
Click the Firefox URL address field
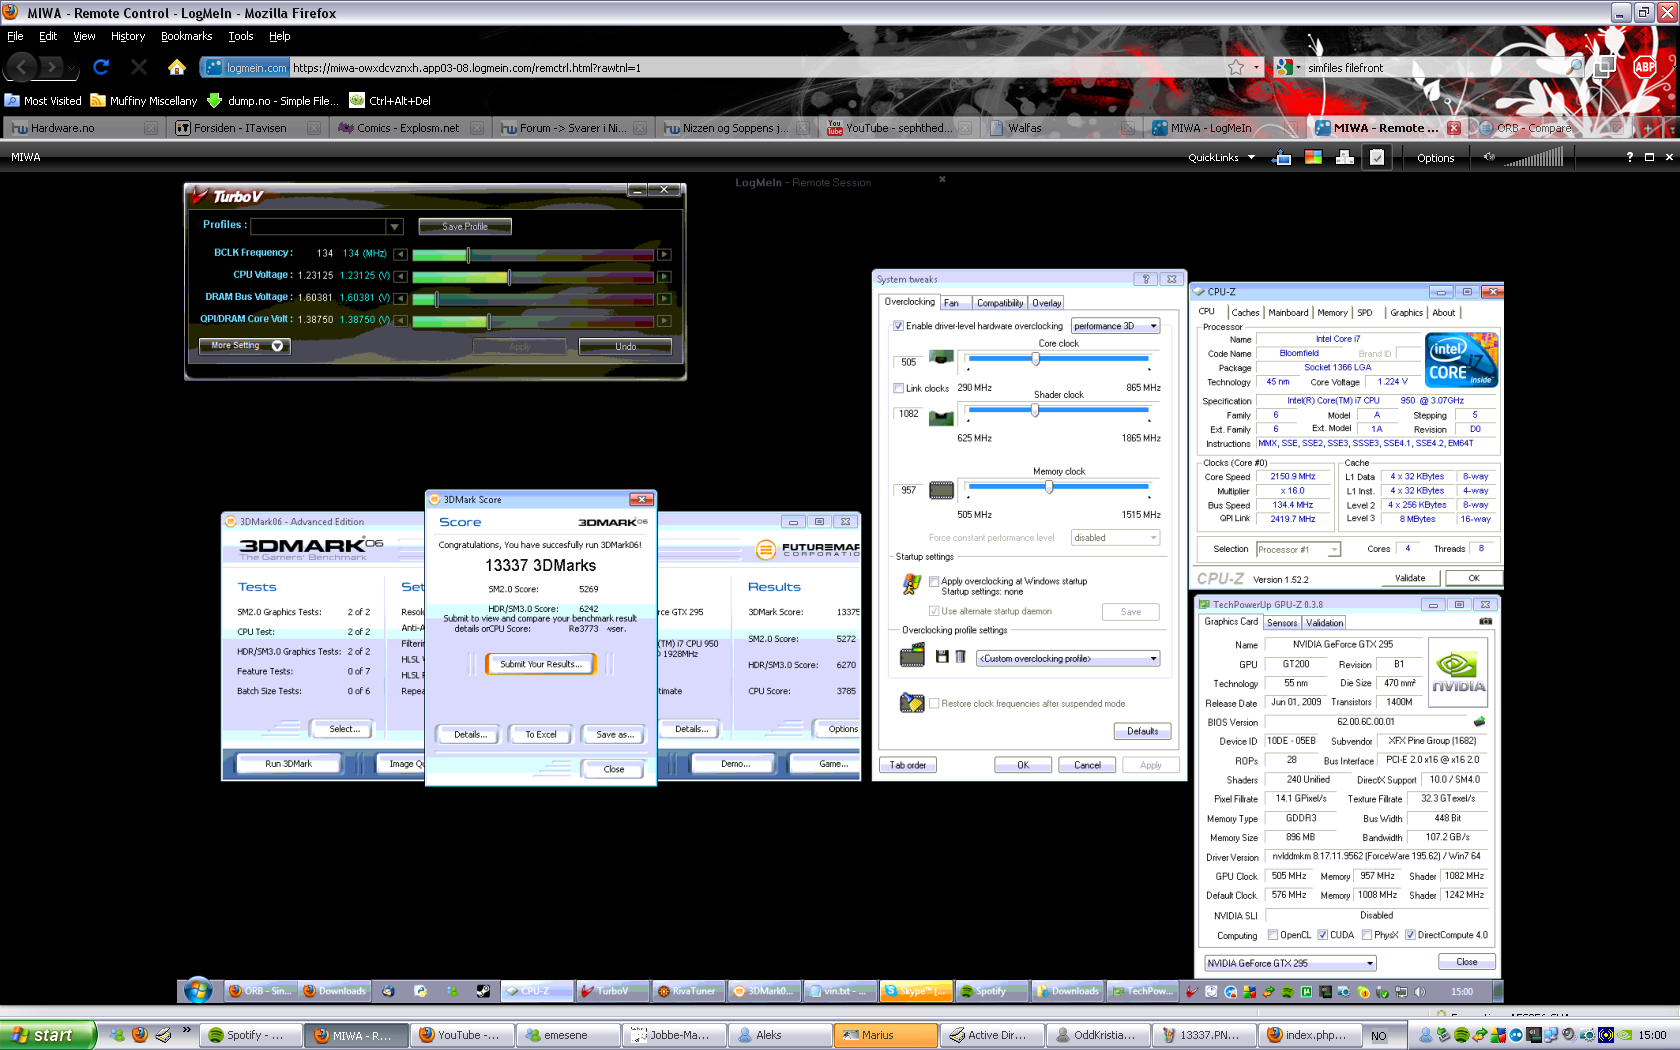coord(755,68)
